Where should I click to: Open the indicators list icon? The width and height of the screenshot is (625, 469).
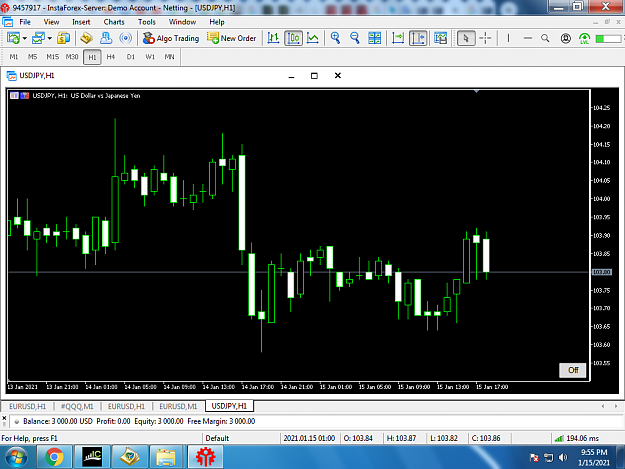pyautogui.click(x=441, y=38)
